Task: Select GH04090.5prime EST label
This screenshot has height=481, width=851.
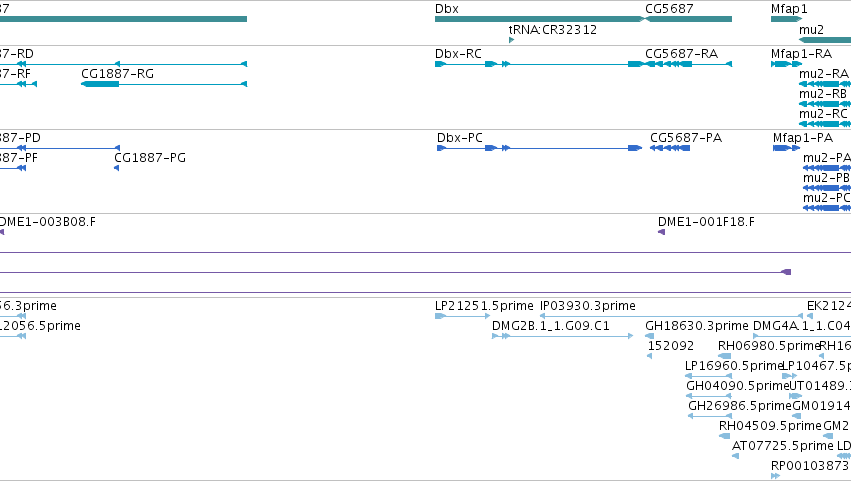Action: 738,386
